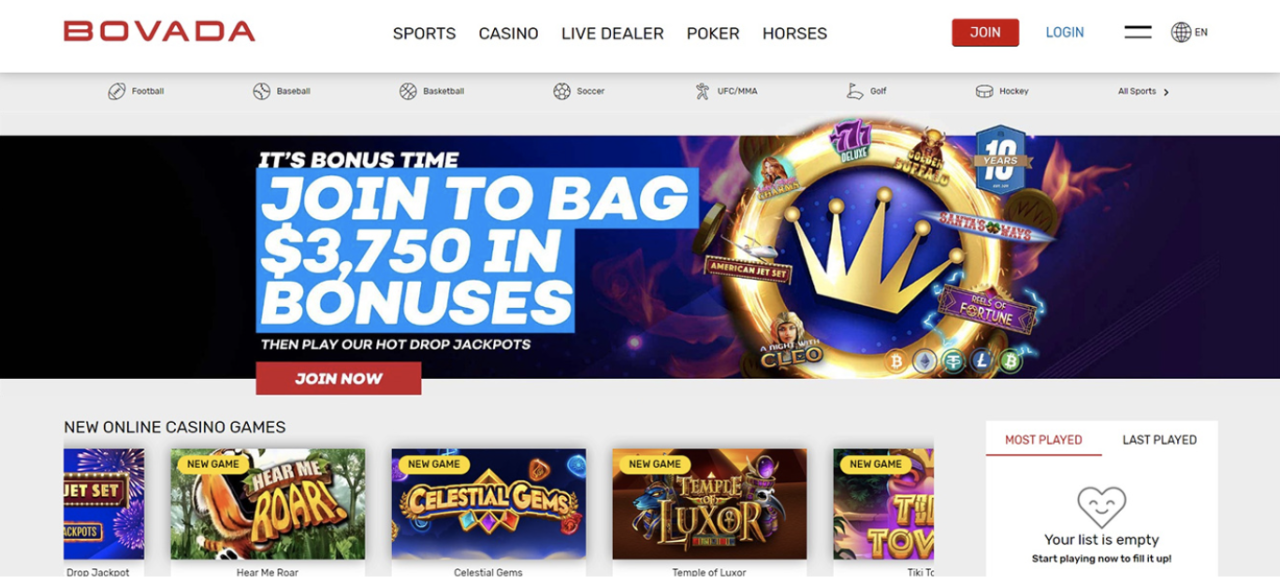Switch to the Last Played tab
Image resolution: width=1280 pixels, height=584 pixels.
1159,439
